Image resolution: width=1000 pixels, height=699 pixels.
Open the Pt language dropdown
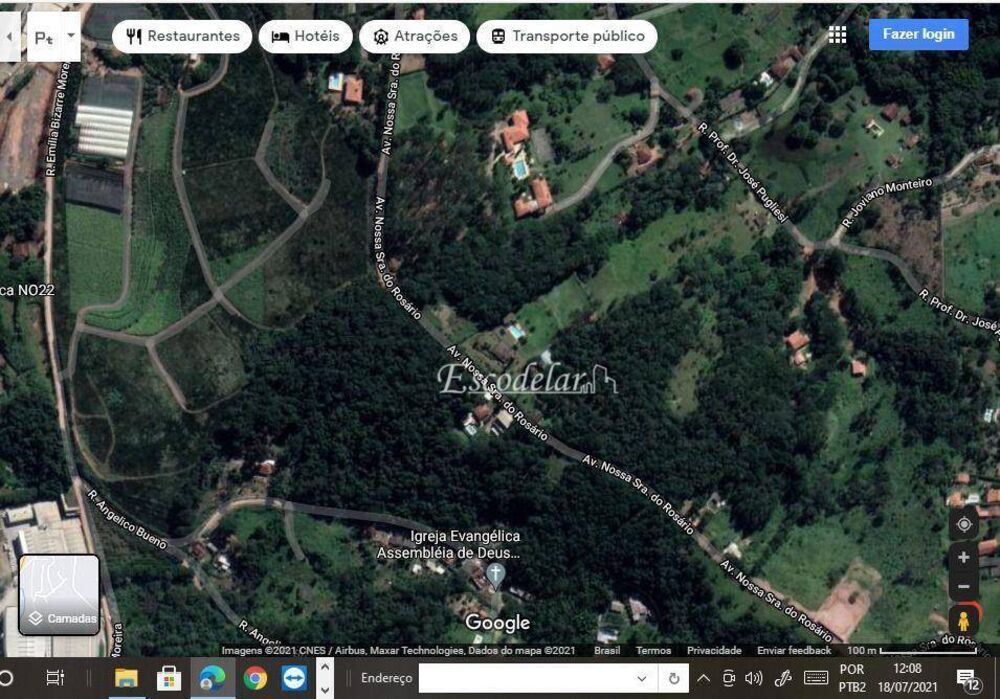tap(71, 36)
